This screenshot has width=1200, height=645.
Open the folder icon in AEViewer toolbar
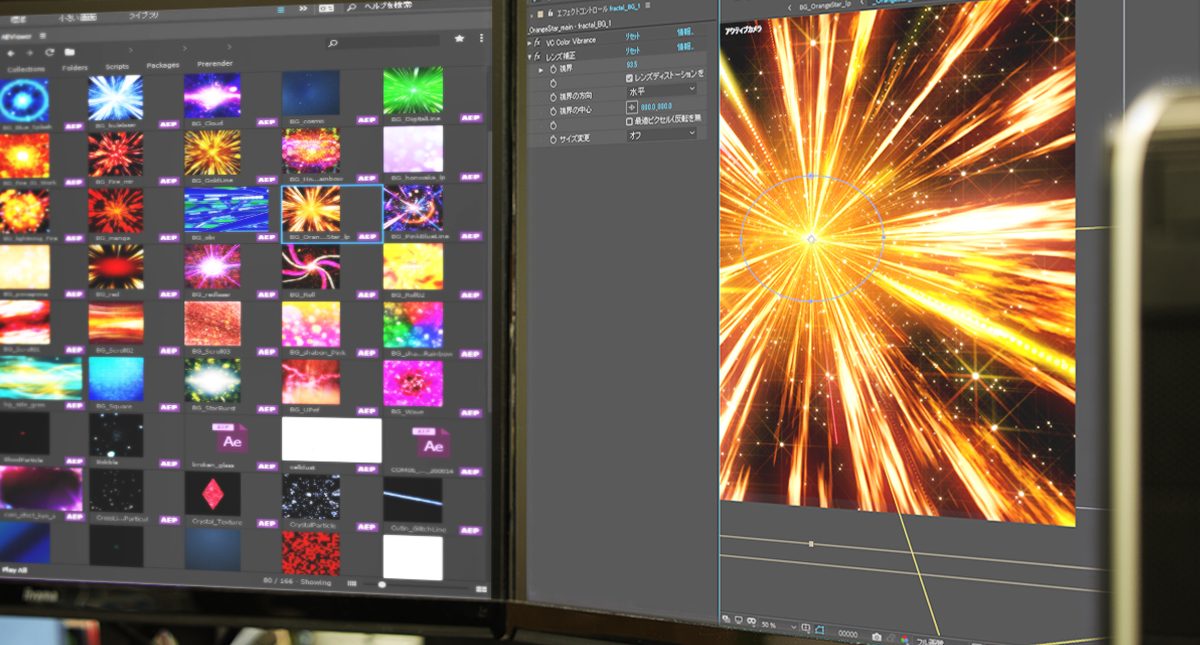[69, 52]
